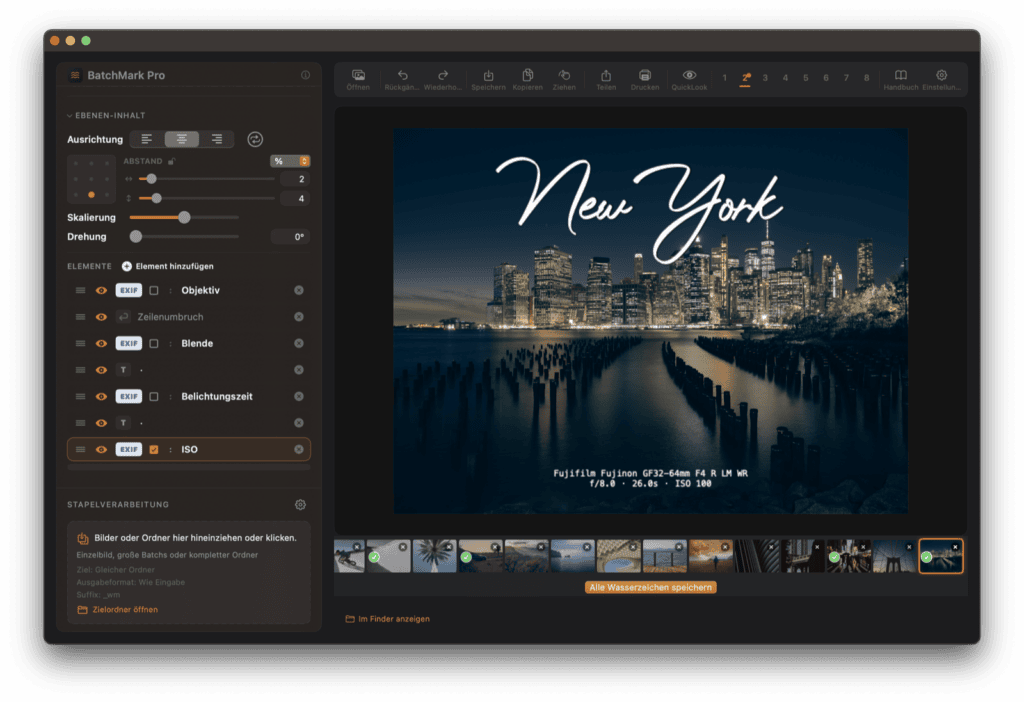Viewport: 1024px width, 702px height.
Task: Enable the Objektiv label checkbox
Action: 154,290
